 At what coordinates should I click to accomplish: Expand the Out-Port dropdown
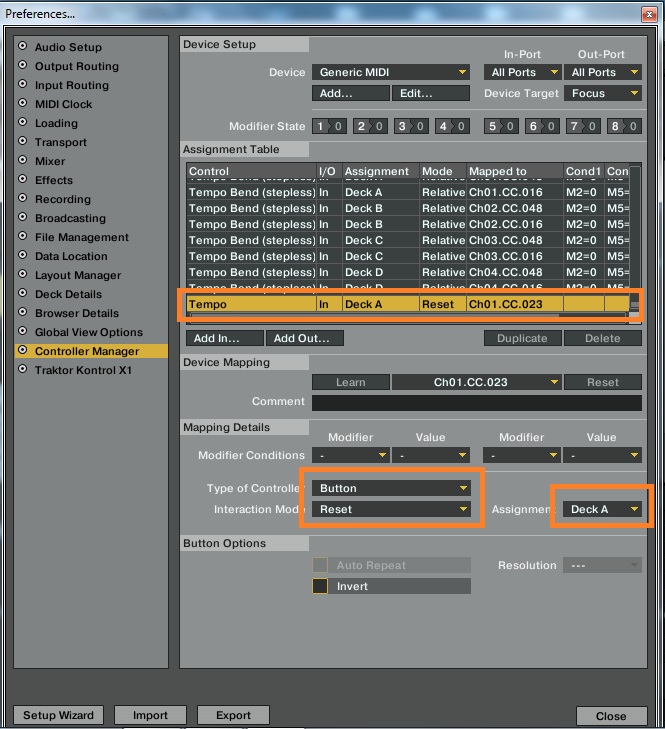point(603,72)
